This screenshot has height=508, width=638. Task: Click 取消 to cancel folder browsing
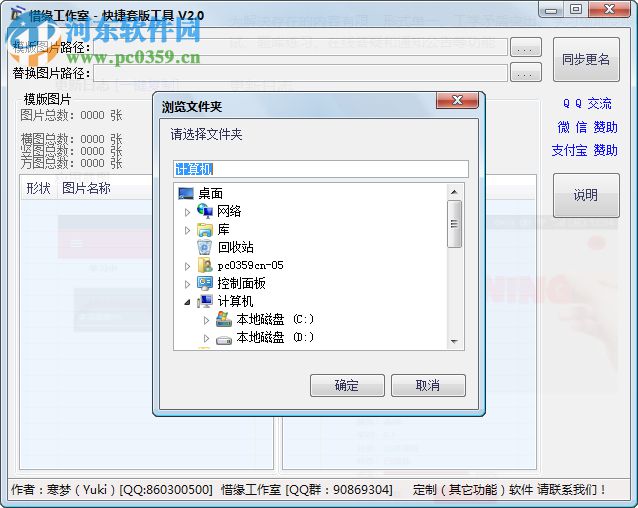click(428, 385)
